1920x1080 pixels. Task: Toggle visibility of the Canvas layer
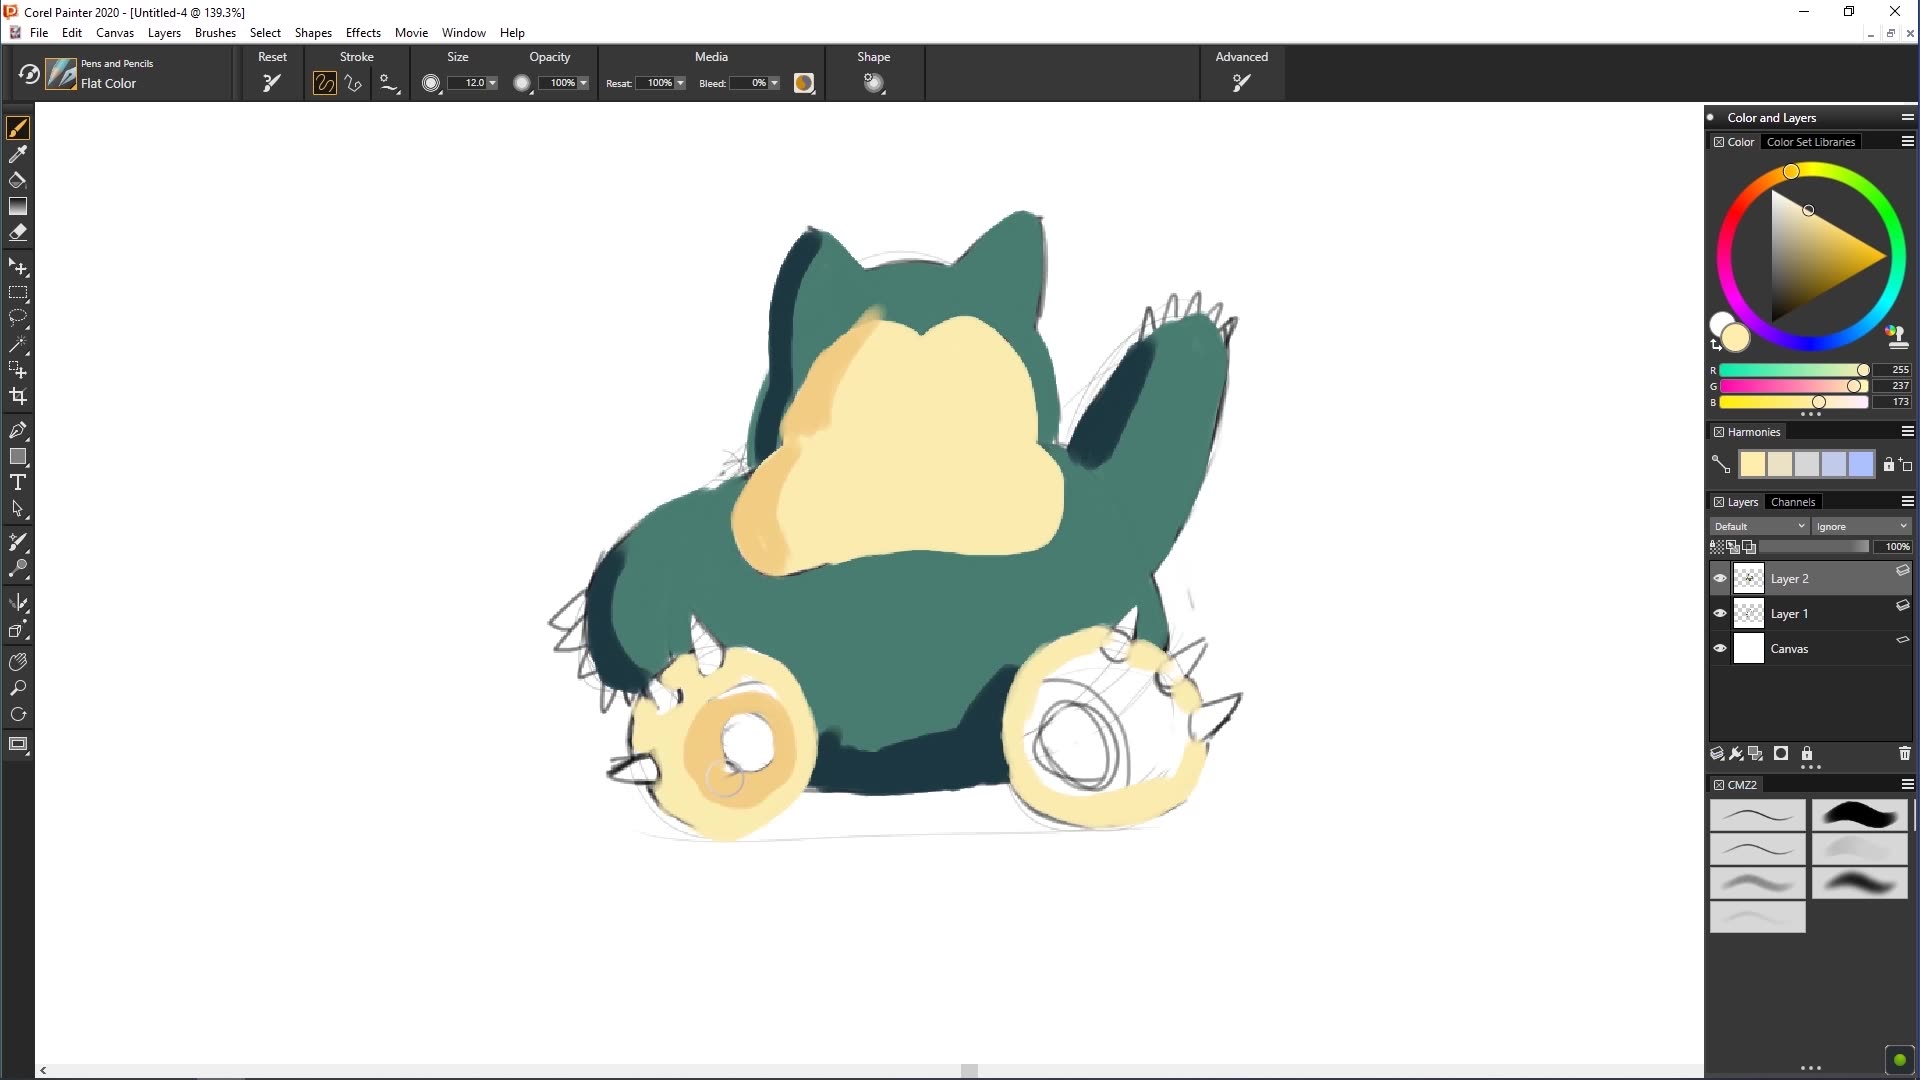click(1719, 648)
